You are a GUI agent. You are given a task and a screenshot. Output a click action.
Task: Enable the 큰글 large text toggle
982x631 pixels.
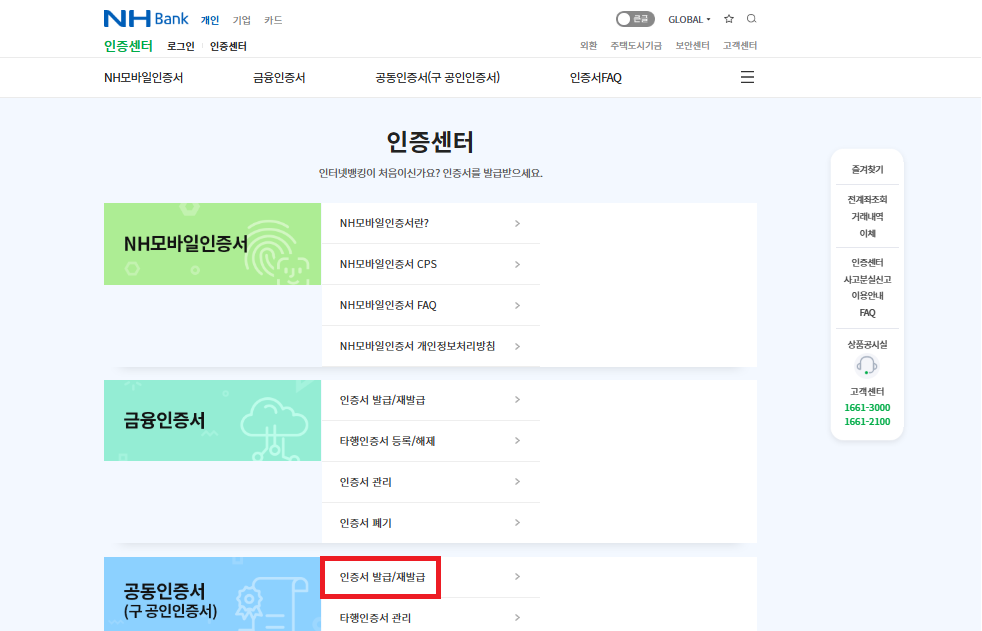[x=636, y=18]
